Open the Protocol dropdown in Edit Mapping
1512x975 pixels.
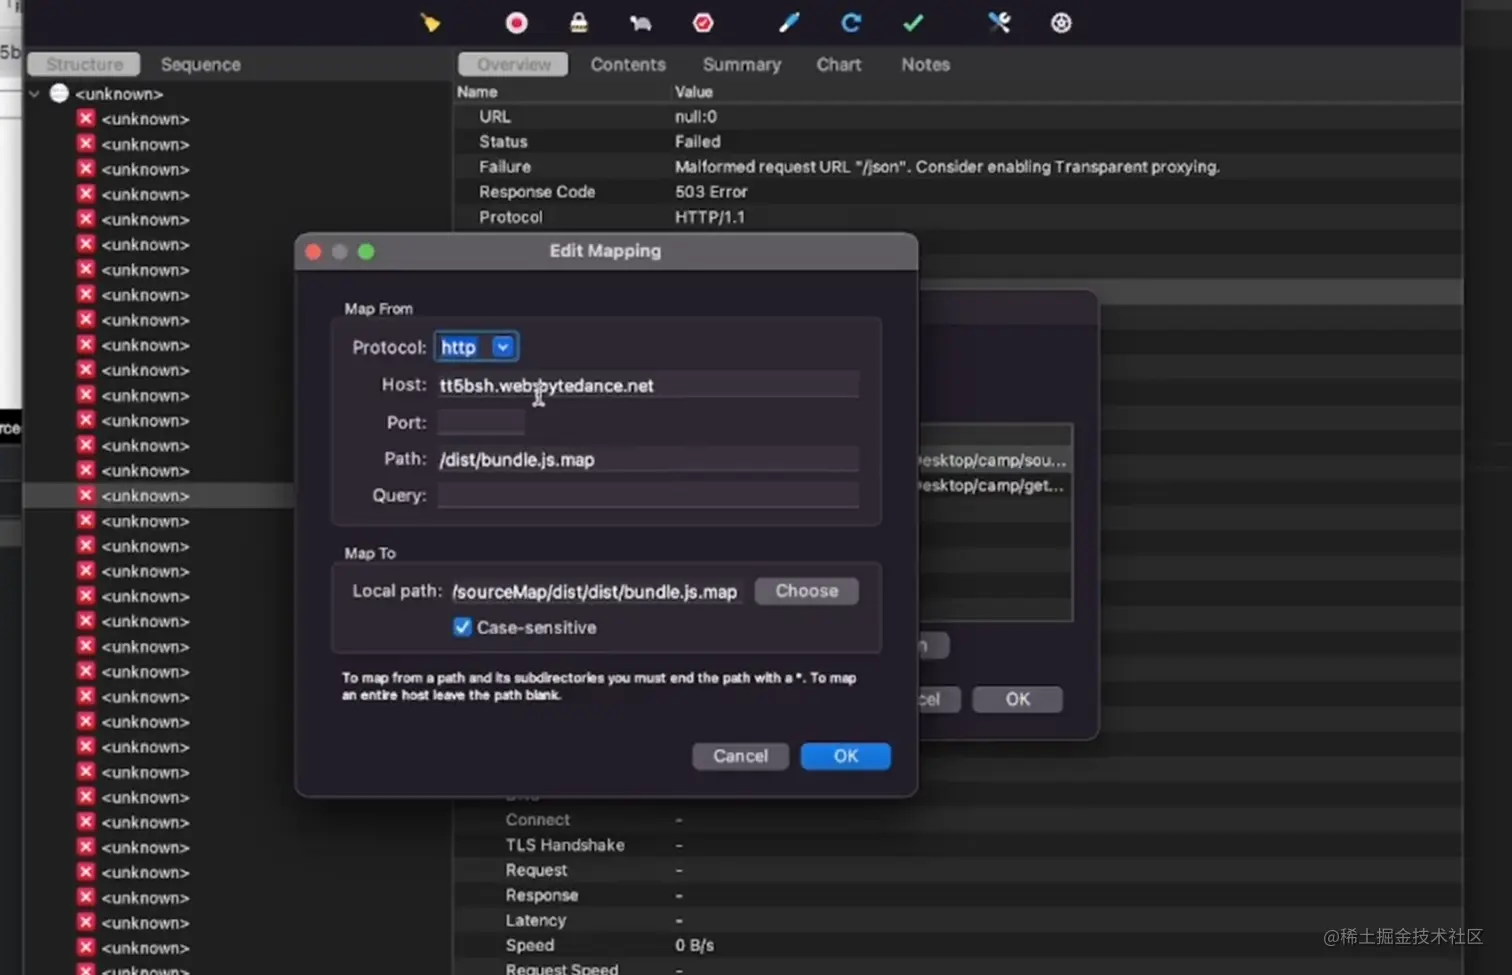pos(476,347)
